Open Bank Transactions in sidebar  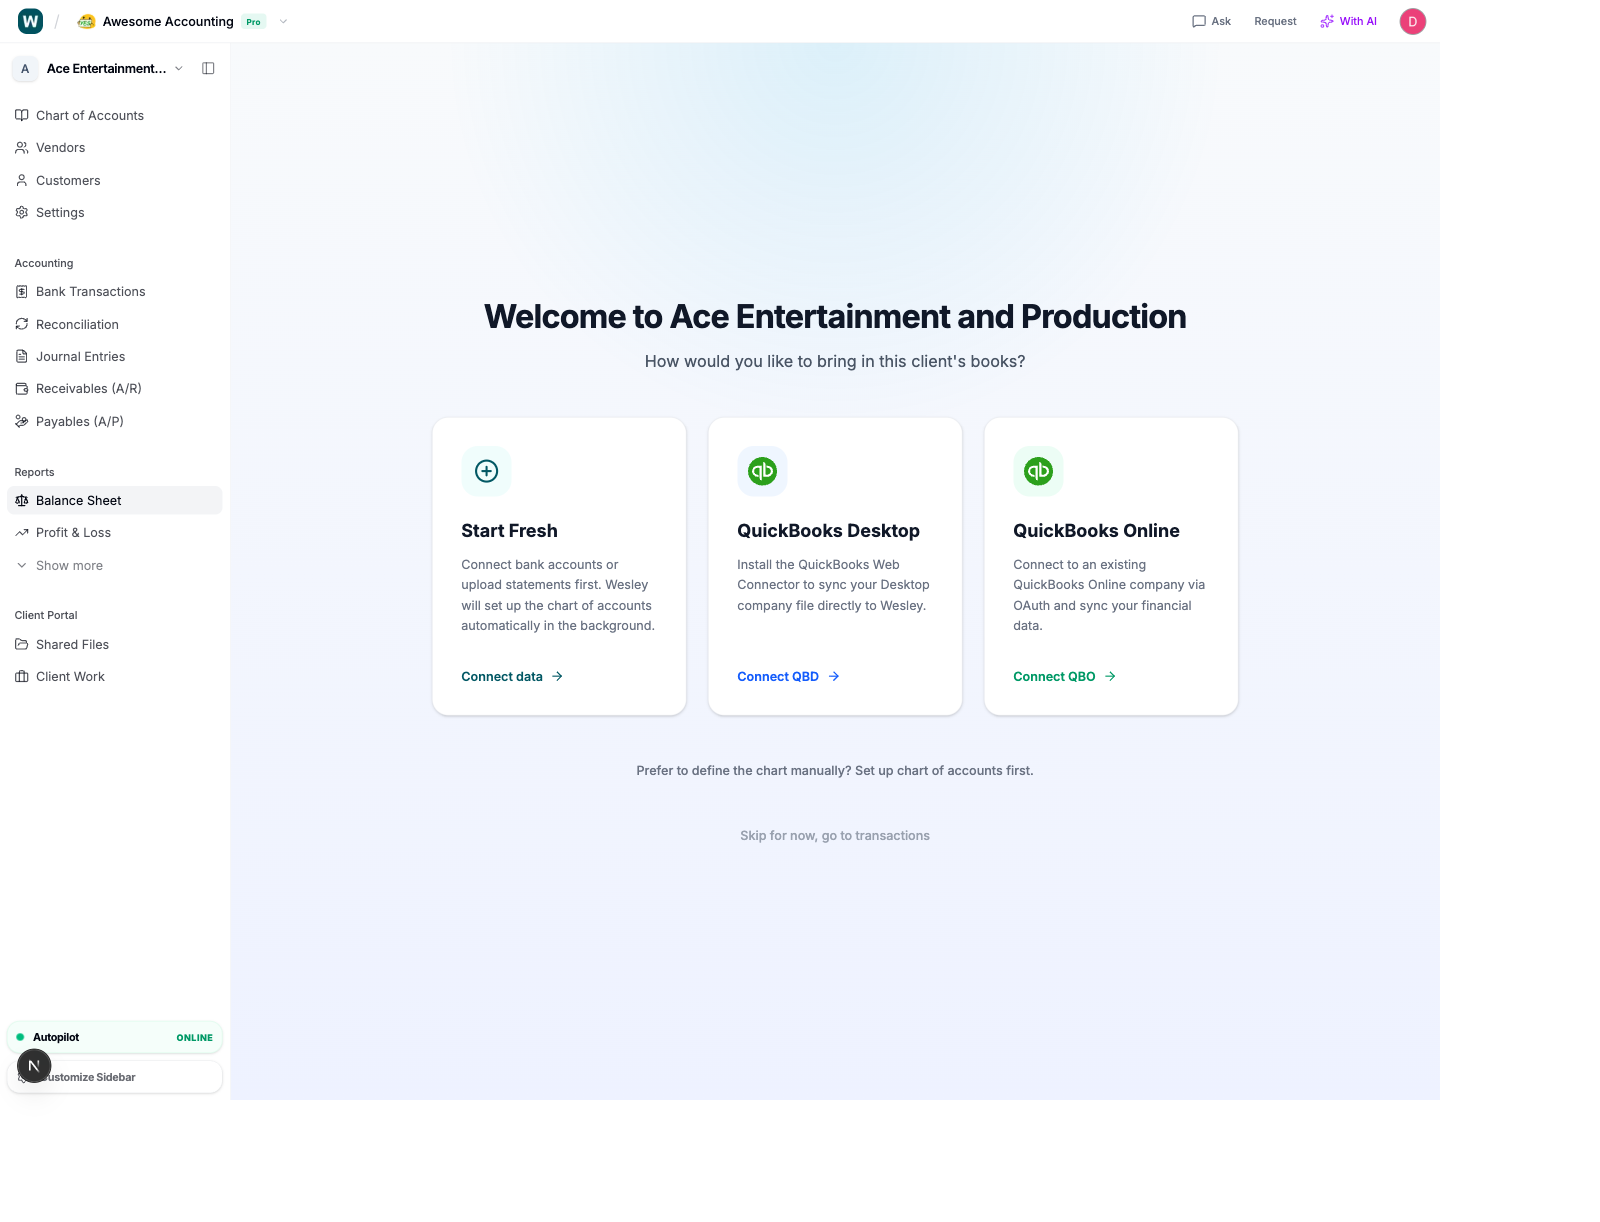(x=90, y=292)
